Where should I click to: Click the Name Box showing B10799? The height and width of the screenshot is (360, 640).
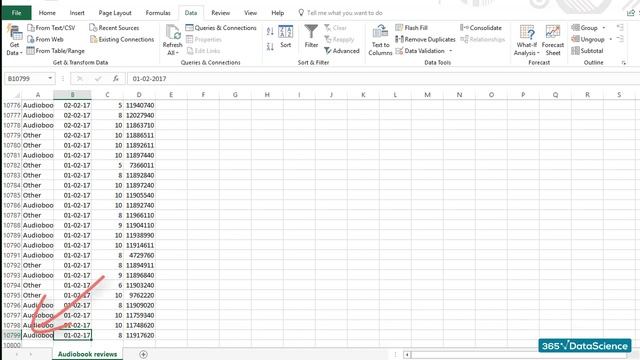click(x=24, y=78)
